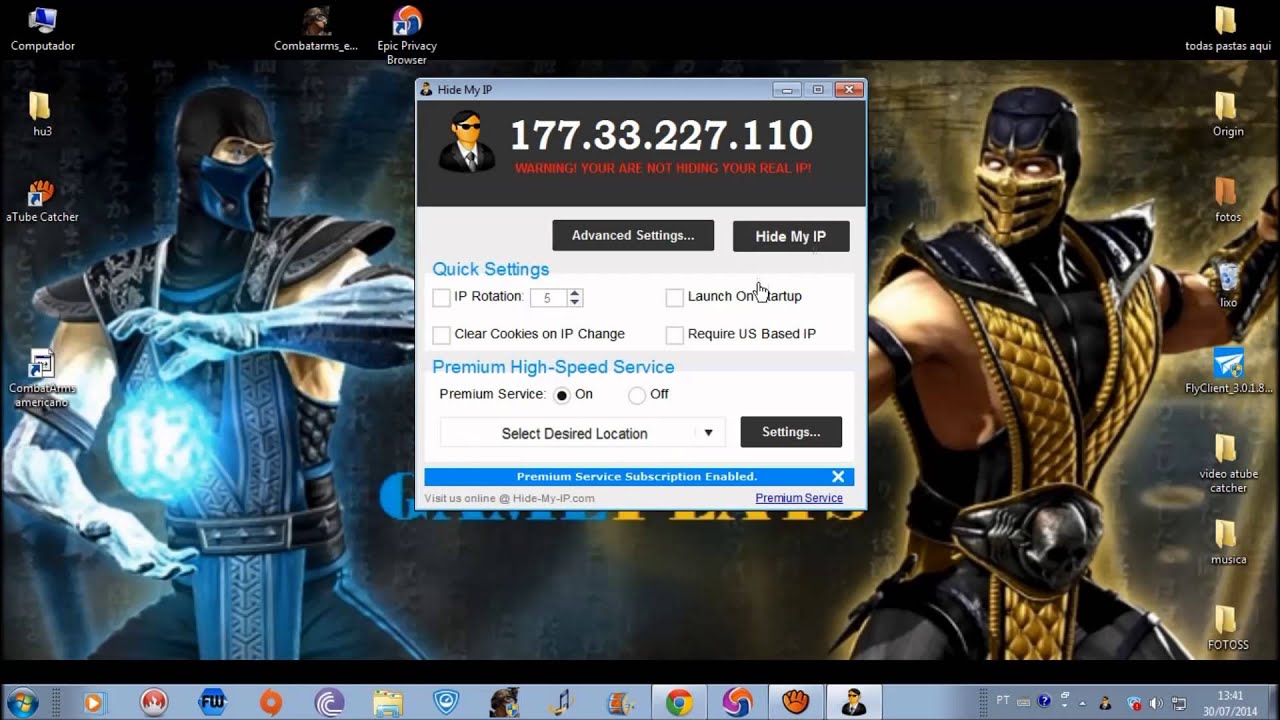Show hidden system tray icons arrow
The width and height of the screenshot is (1280, 720).
click(x=1082, y=703)
